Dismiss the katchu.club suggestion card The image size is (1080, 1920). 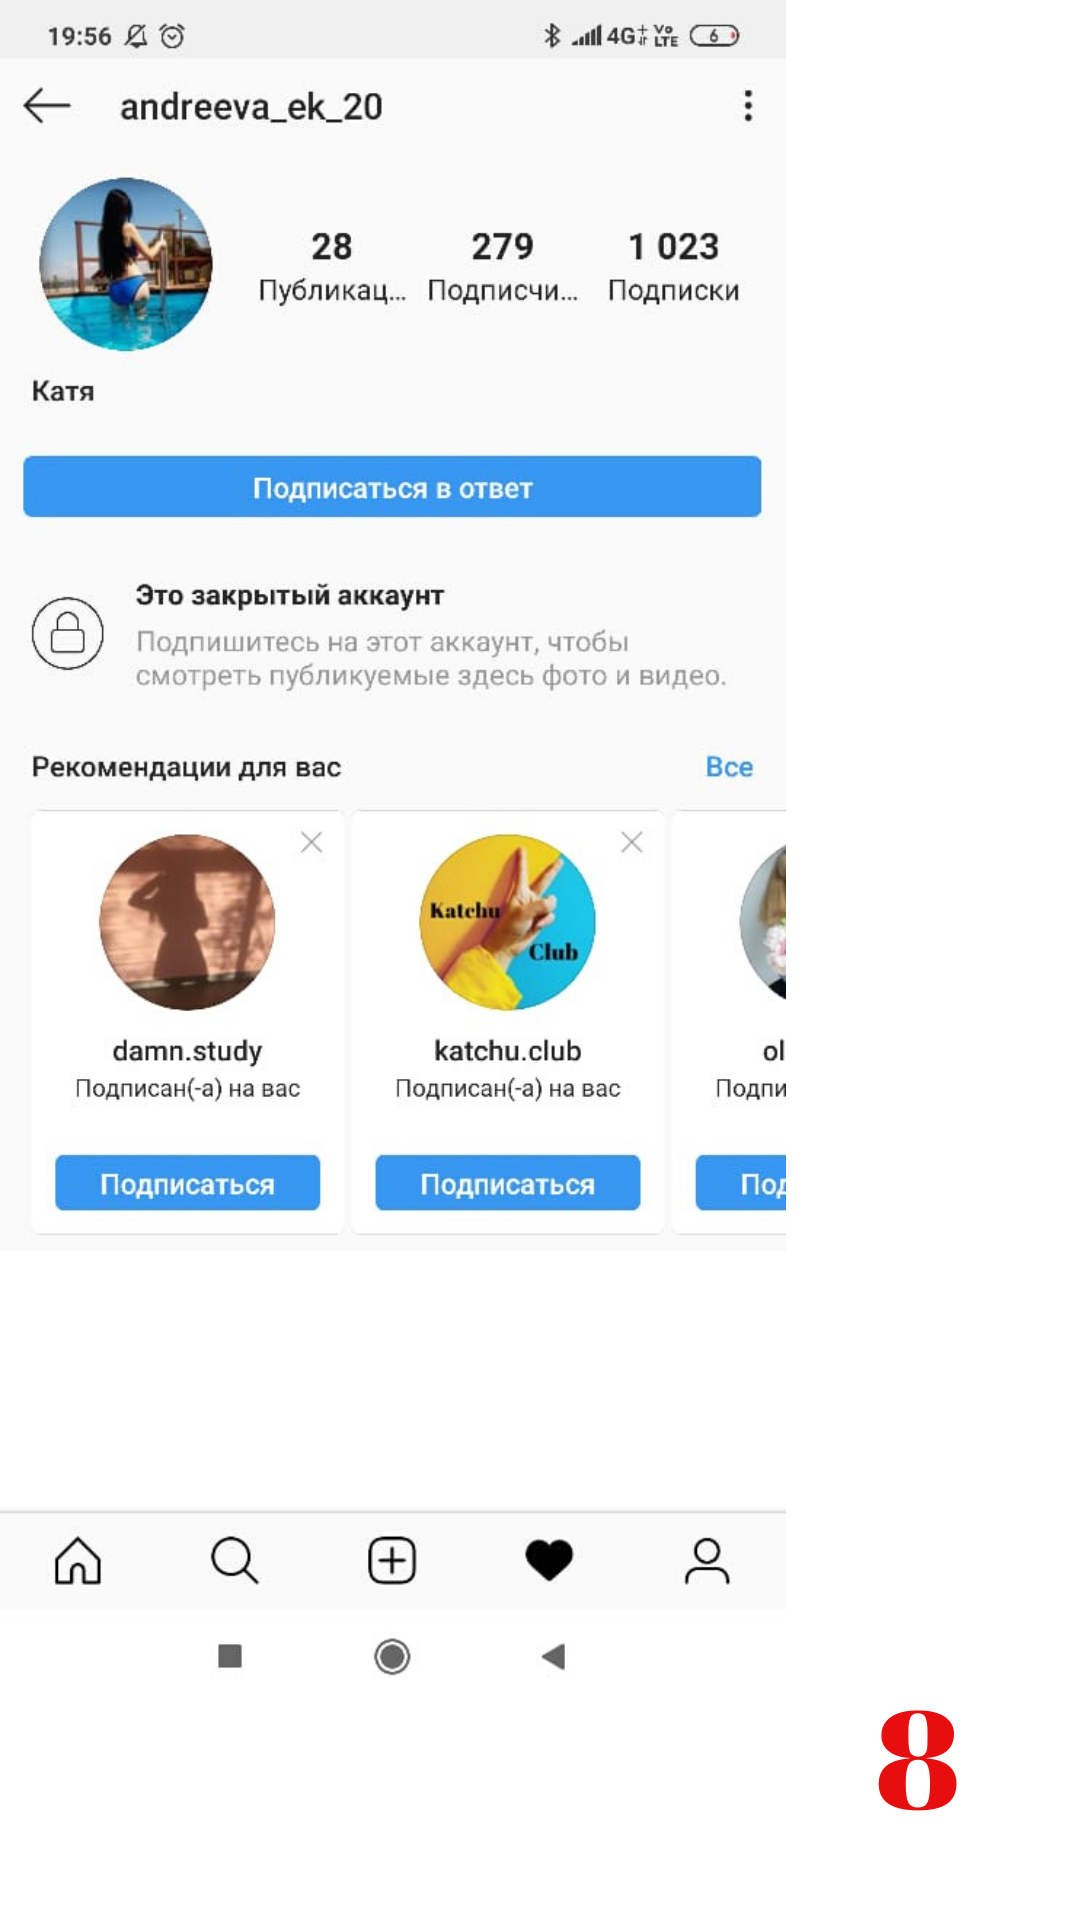(x=632, y=843)
